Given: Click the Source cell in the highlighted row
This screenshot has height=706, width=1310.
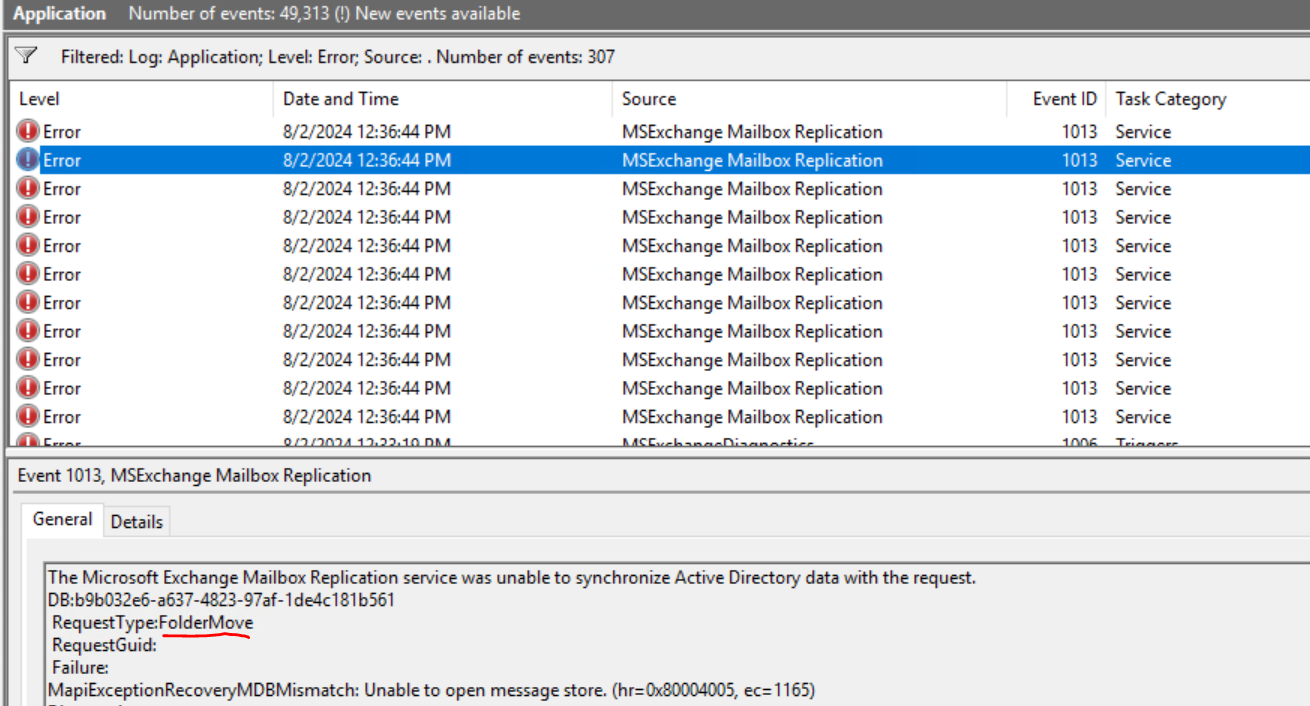Looking at the screenshot, I should [x=752, y=160].
